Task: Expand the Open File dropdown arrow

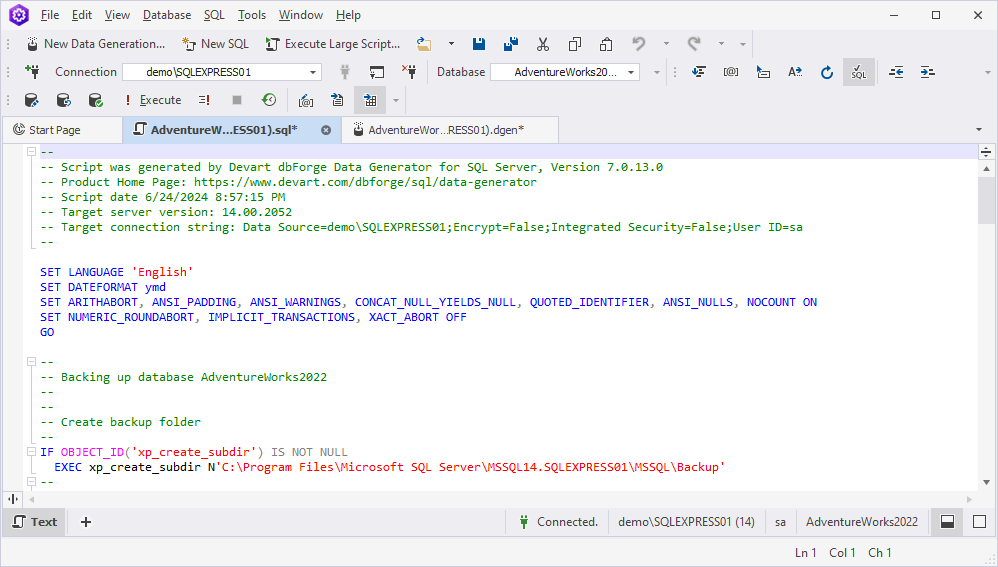Action: point(451,44)
